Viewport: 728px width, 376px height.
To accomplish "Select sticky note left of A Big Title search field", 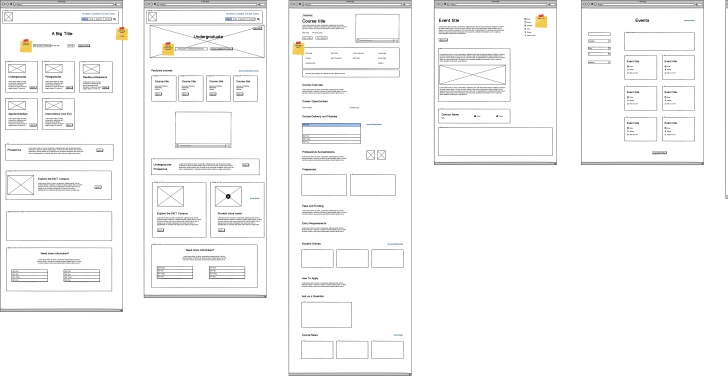I will click(26, 45).
